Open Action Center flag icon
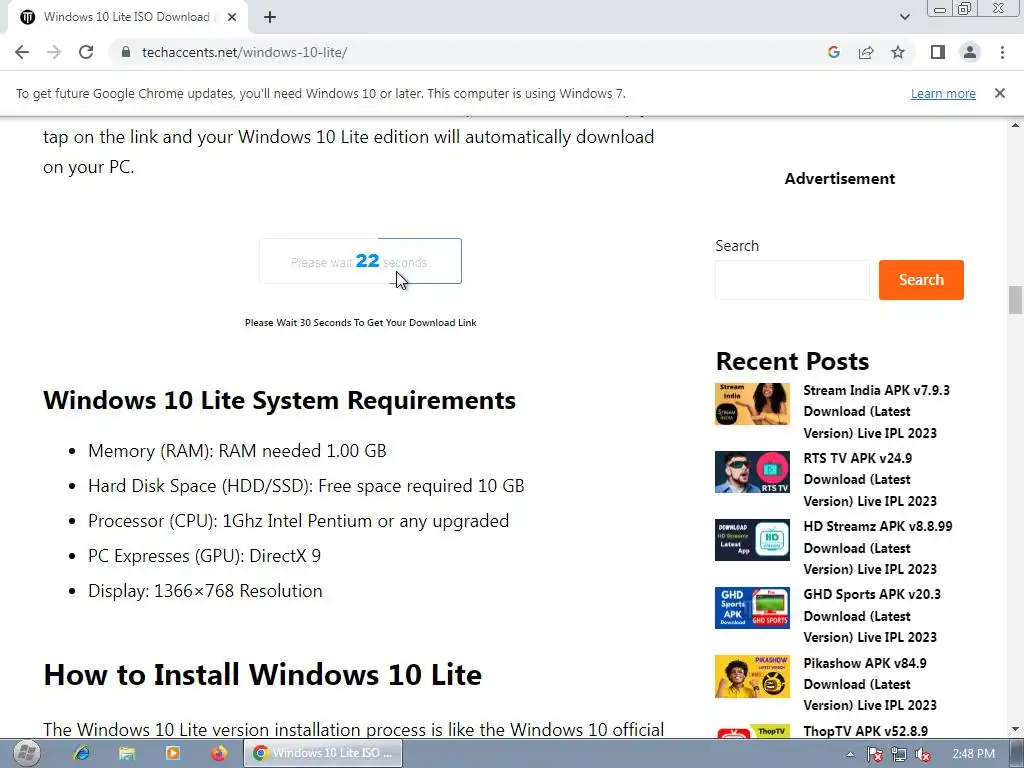This screenshot has height=768, width=1024. [875, 754]
